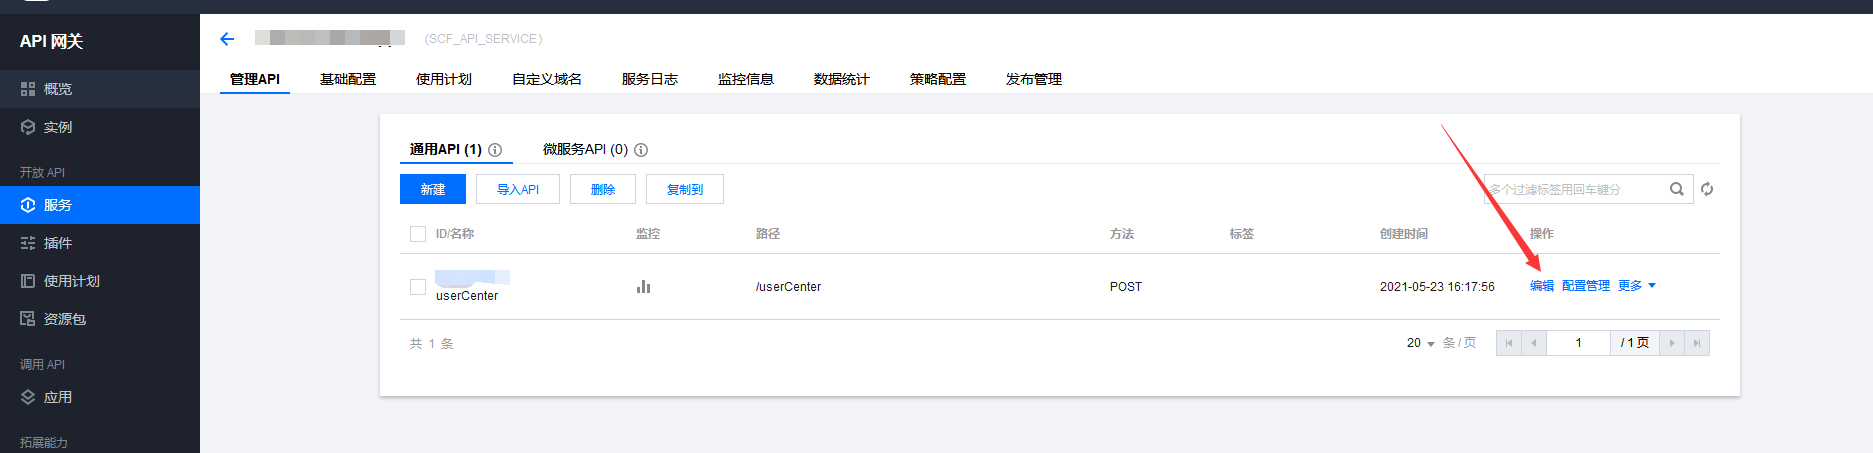Open the 数据统计 tab
The height and width of the screenshot is (453, 1873).
click(x=842, y=79)
